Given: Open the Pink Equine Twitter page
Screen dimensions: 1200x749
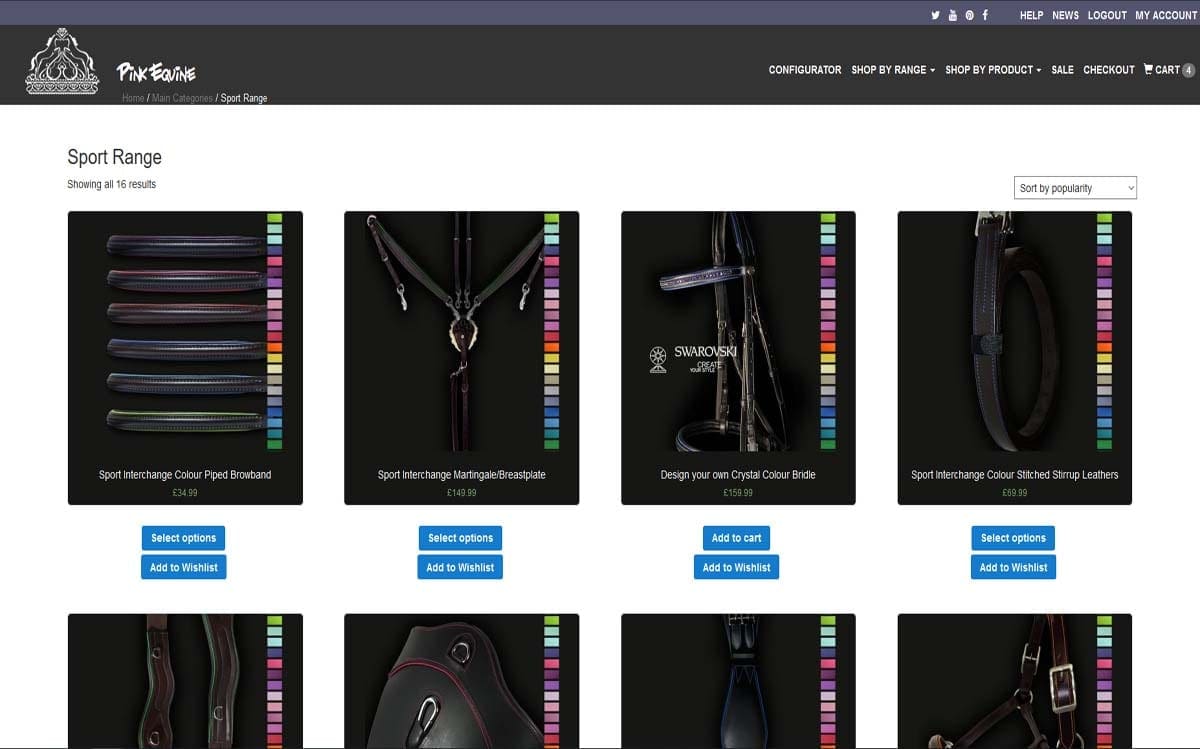Looking at the screenshot, I should click(935, 15).
